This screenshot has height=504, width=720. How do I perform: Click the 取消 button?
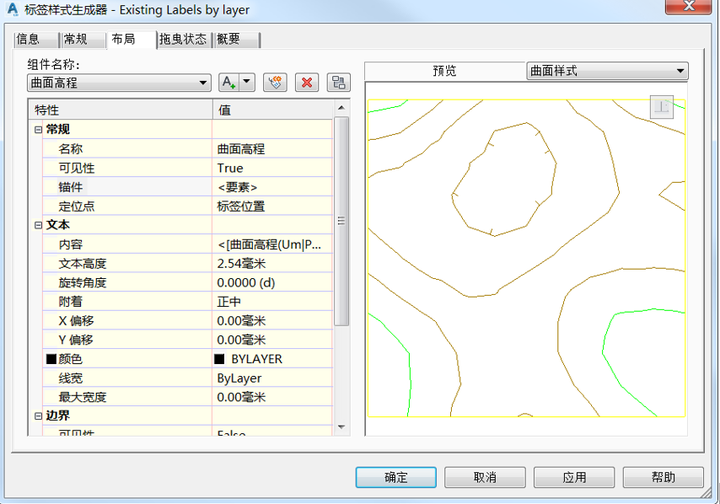click(x=485, y=477)
